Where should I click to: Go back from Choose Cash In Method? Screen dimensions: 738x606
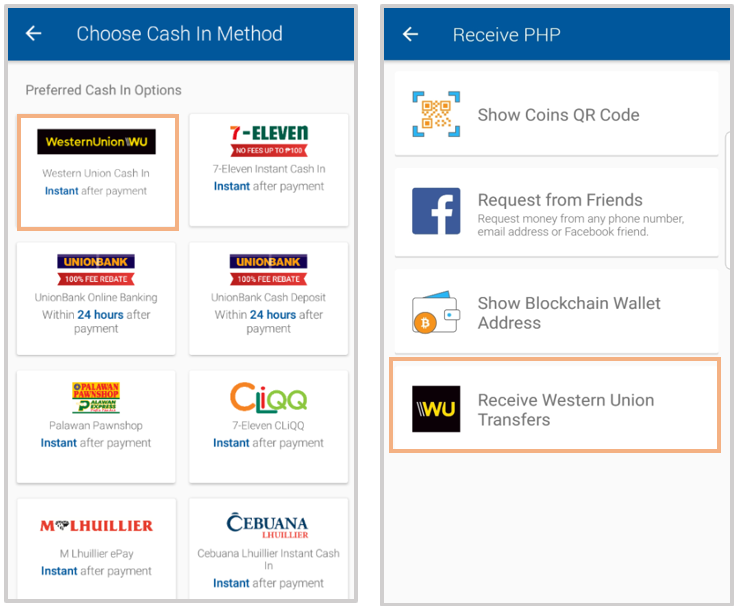33,33
